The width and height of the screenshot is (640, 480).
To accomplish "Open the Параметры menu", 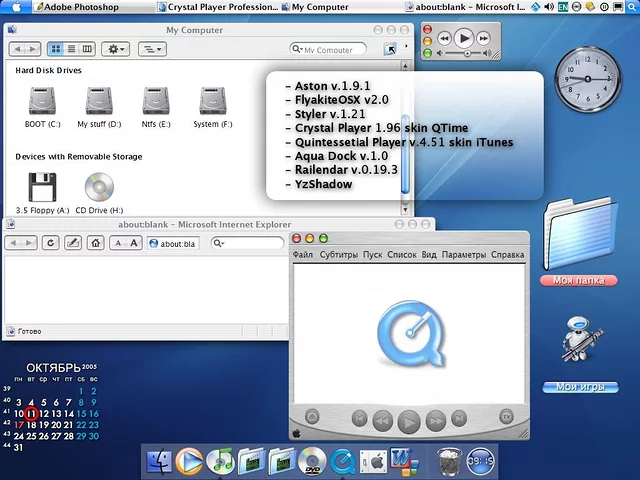I will click(x=464, y=255).
